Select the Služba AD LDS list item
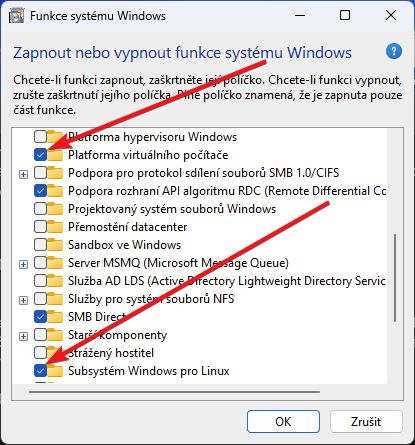This screenshot has width=415, height=445. pyautogui.click(x=227, y=281)
